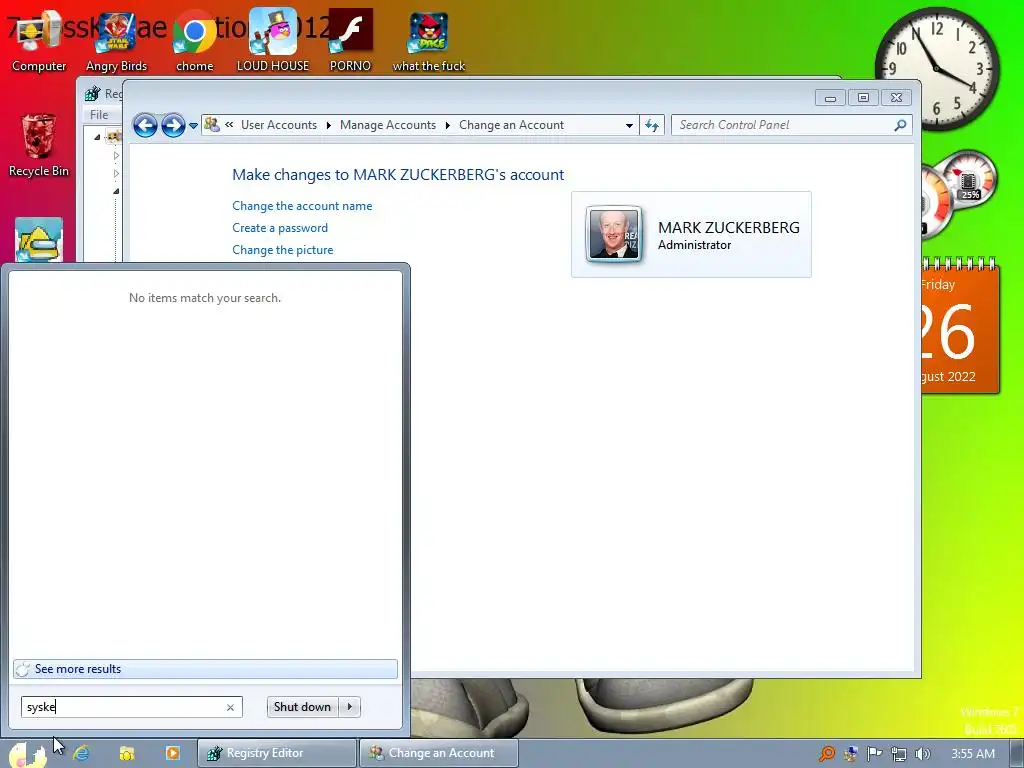Expand the arrow after Manage Accounts breadcrumb
1024x768 pixels.
[447, 125]
